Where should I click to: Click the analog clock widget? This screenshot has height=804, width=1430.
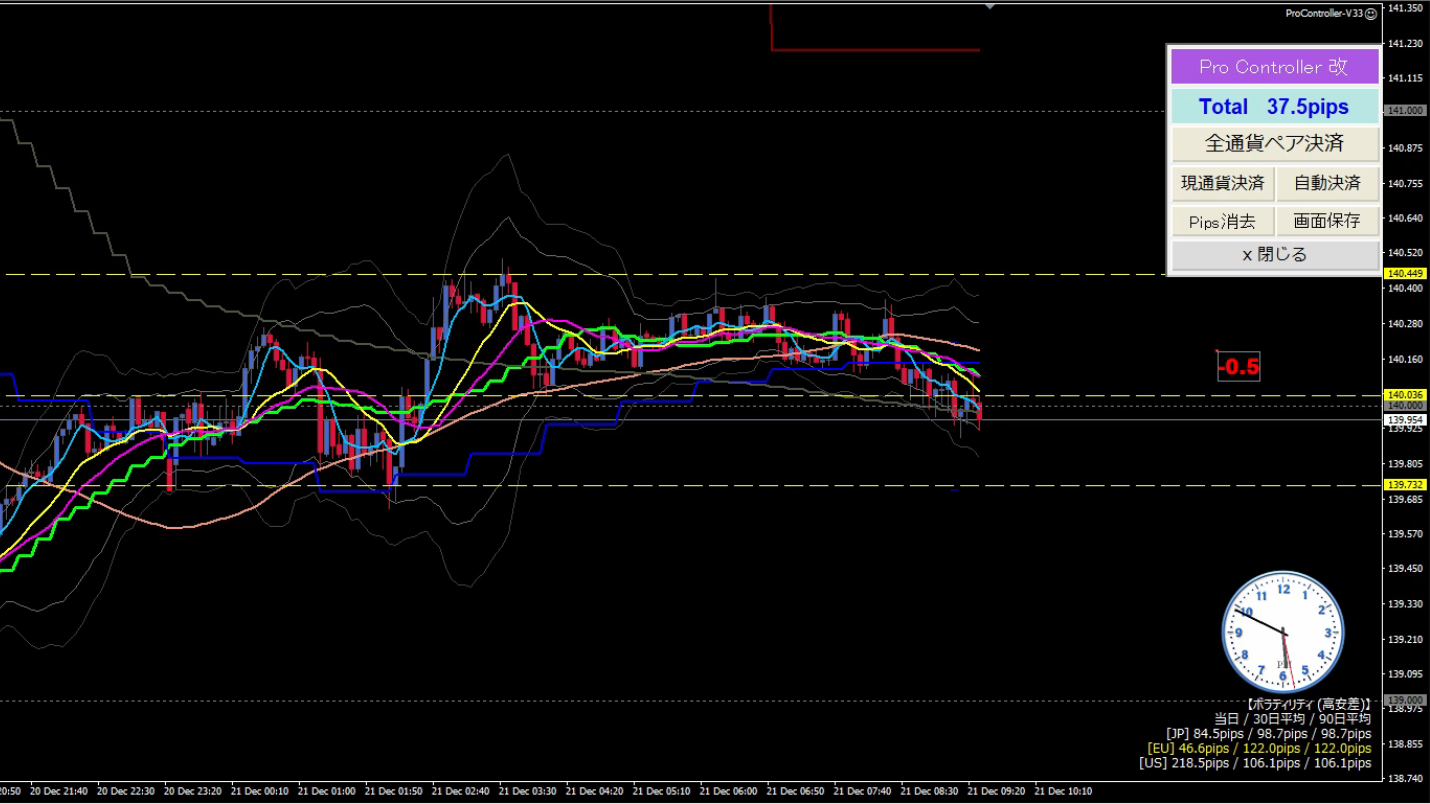[x=1283, y=632]
